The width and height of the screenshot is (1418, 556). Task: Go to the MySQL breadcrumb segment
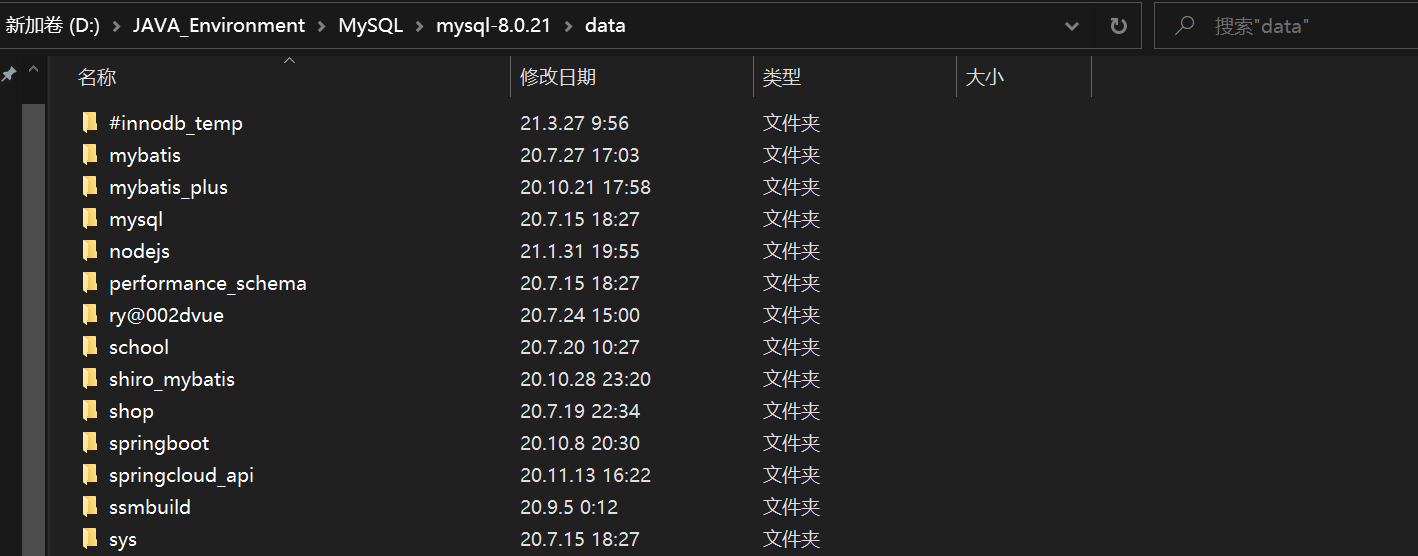tap(370, 26)
